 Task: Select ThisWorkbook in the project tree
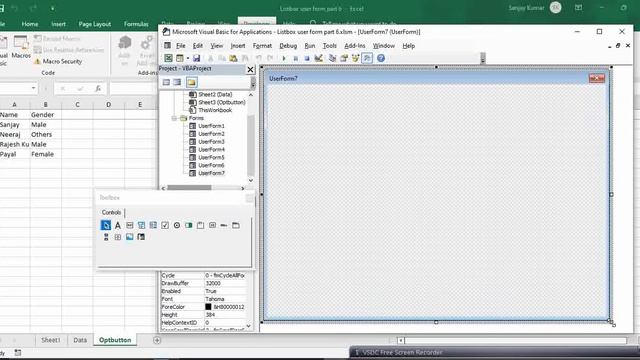click(215, 110)
